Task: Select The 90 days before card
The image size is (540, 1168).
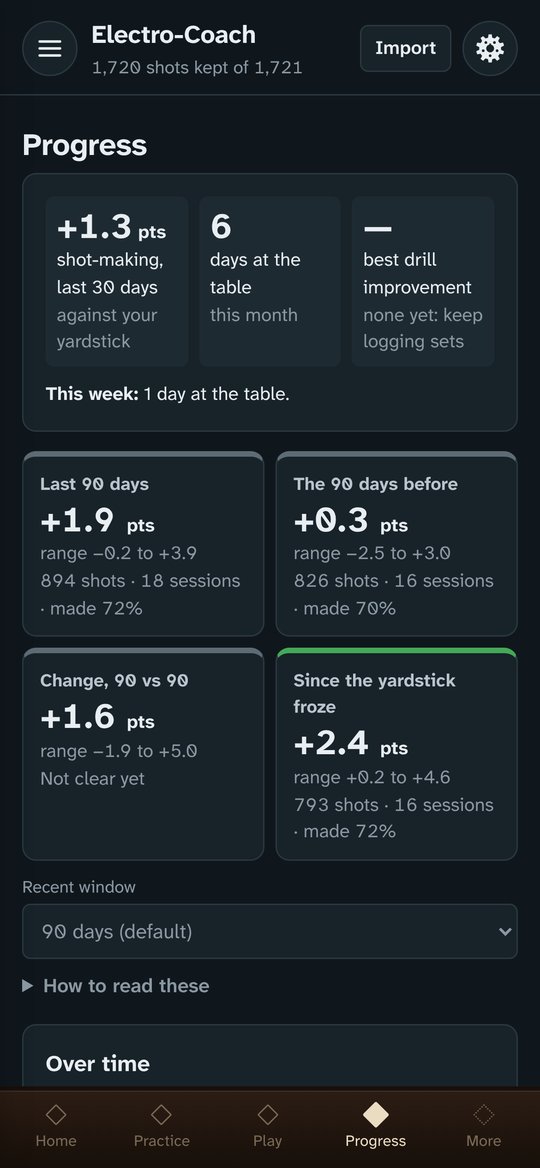Action: [396, 544]
